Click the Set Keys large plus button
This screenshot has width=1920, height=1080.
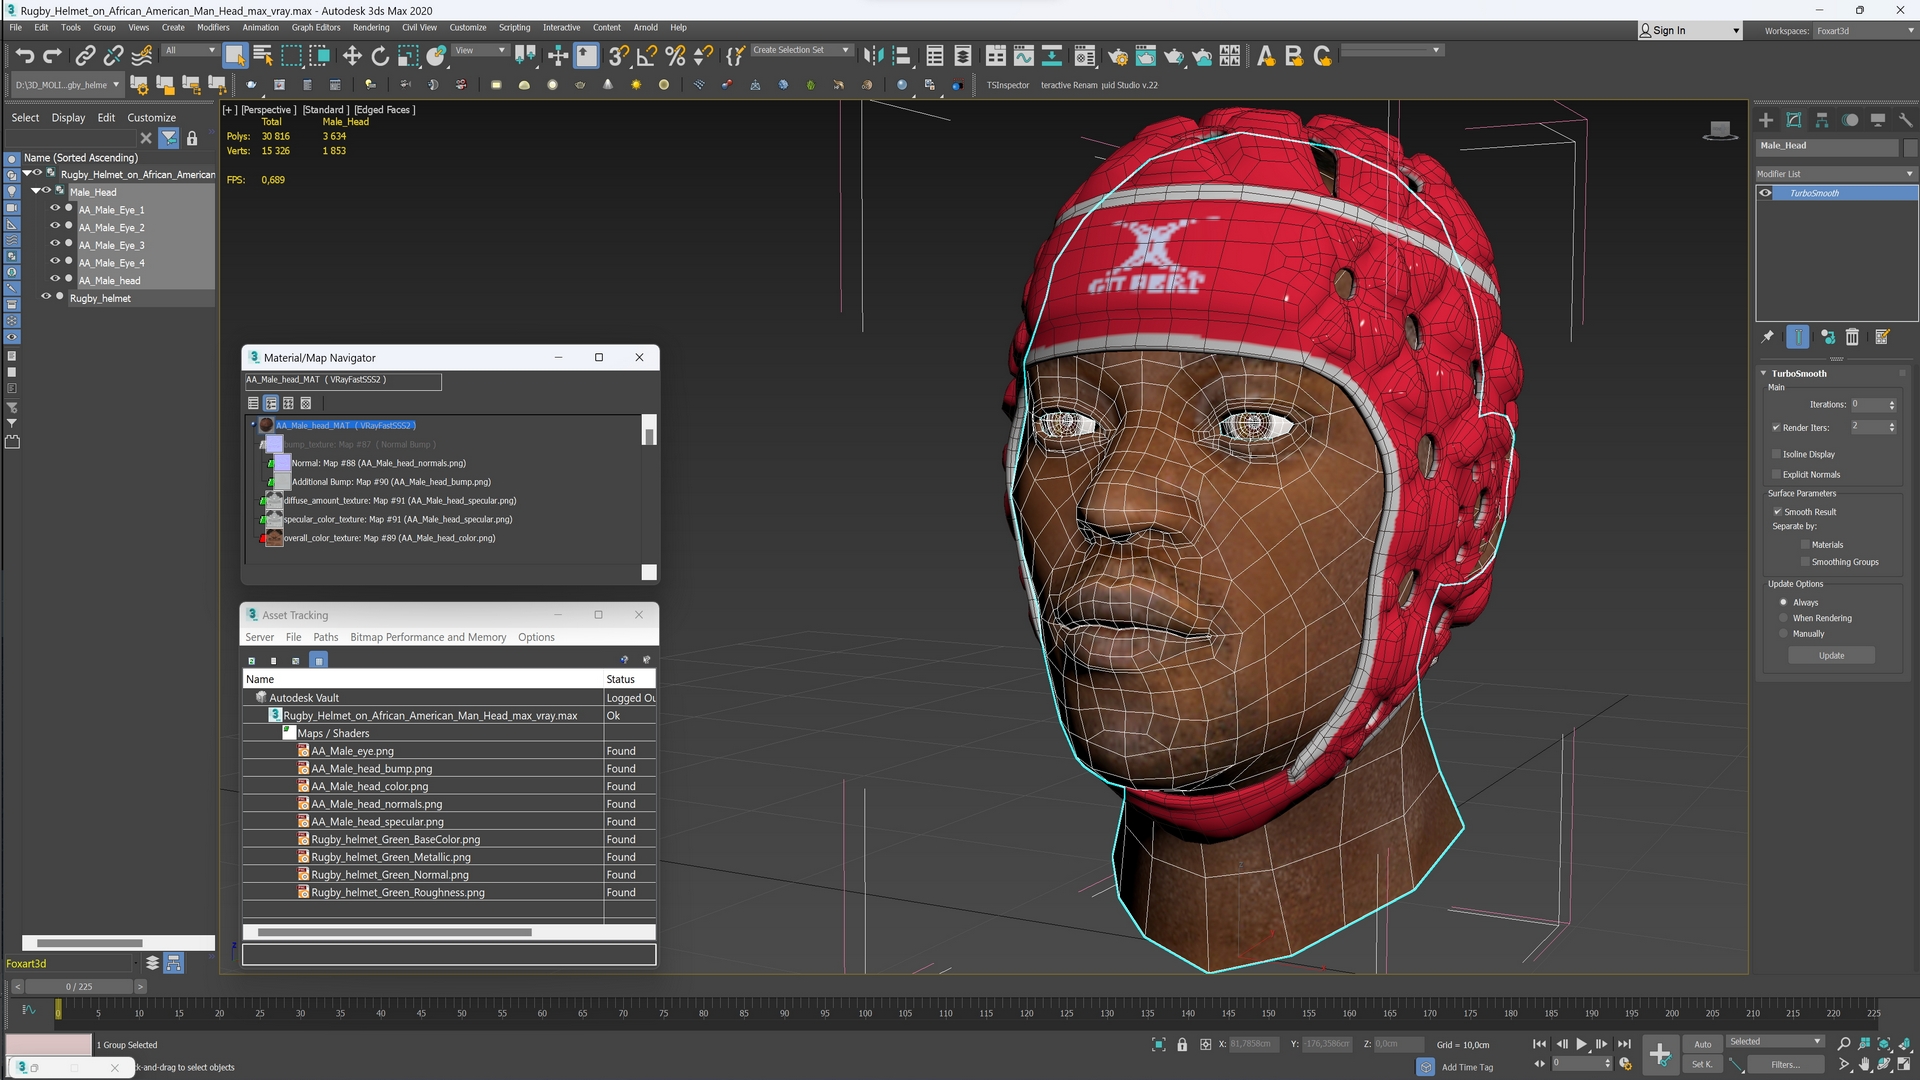tap(1660, 1054)
